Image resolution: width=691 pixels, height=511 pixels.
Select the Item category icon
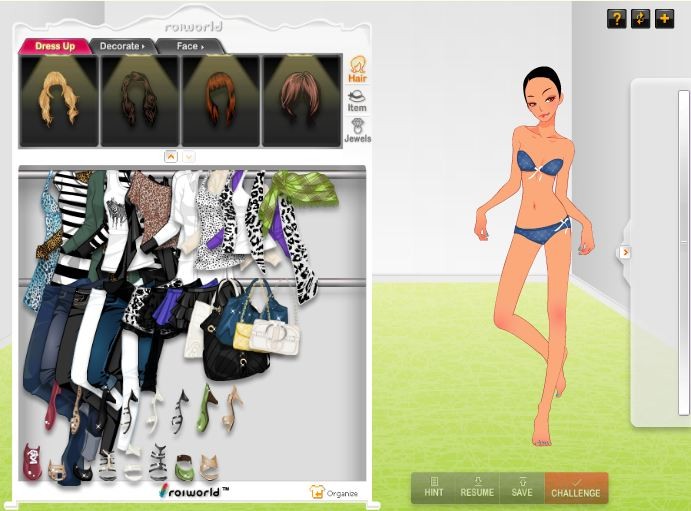[x=356, y=100]
